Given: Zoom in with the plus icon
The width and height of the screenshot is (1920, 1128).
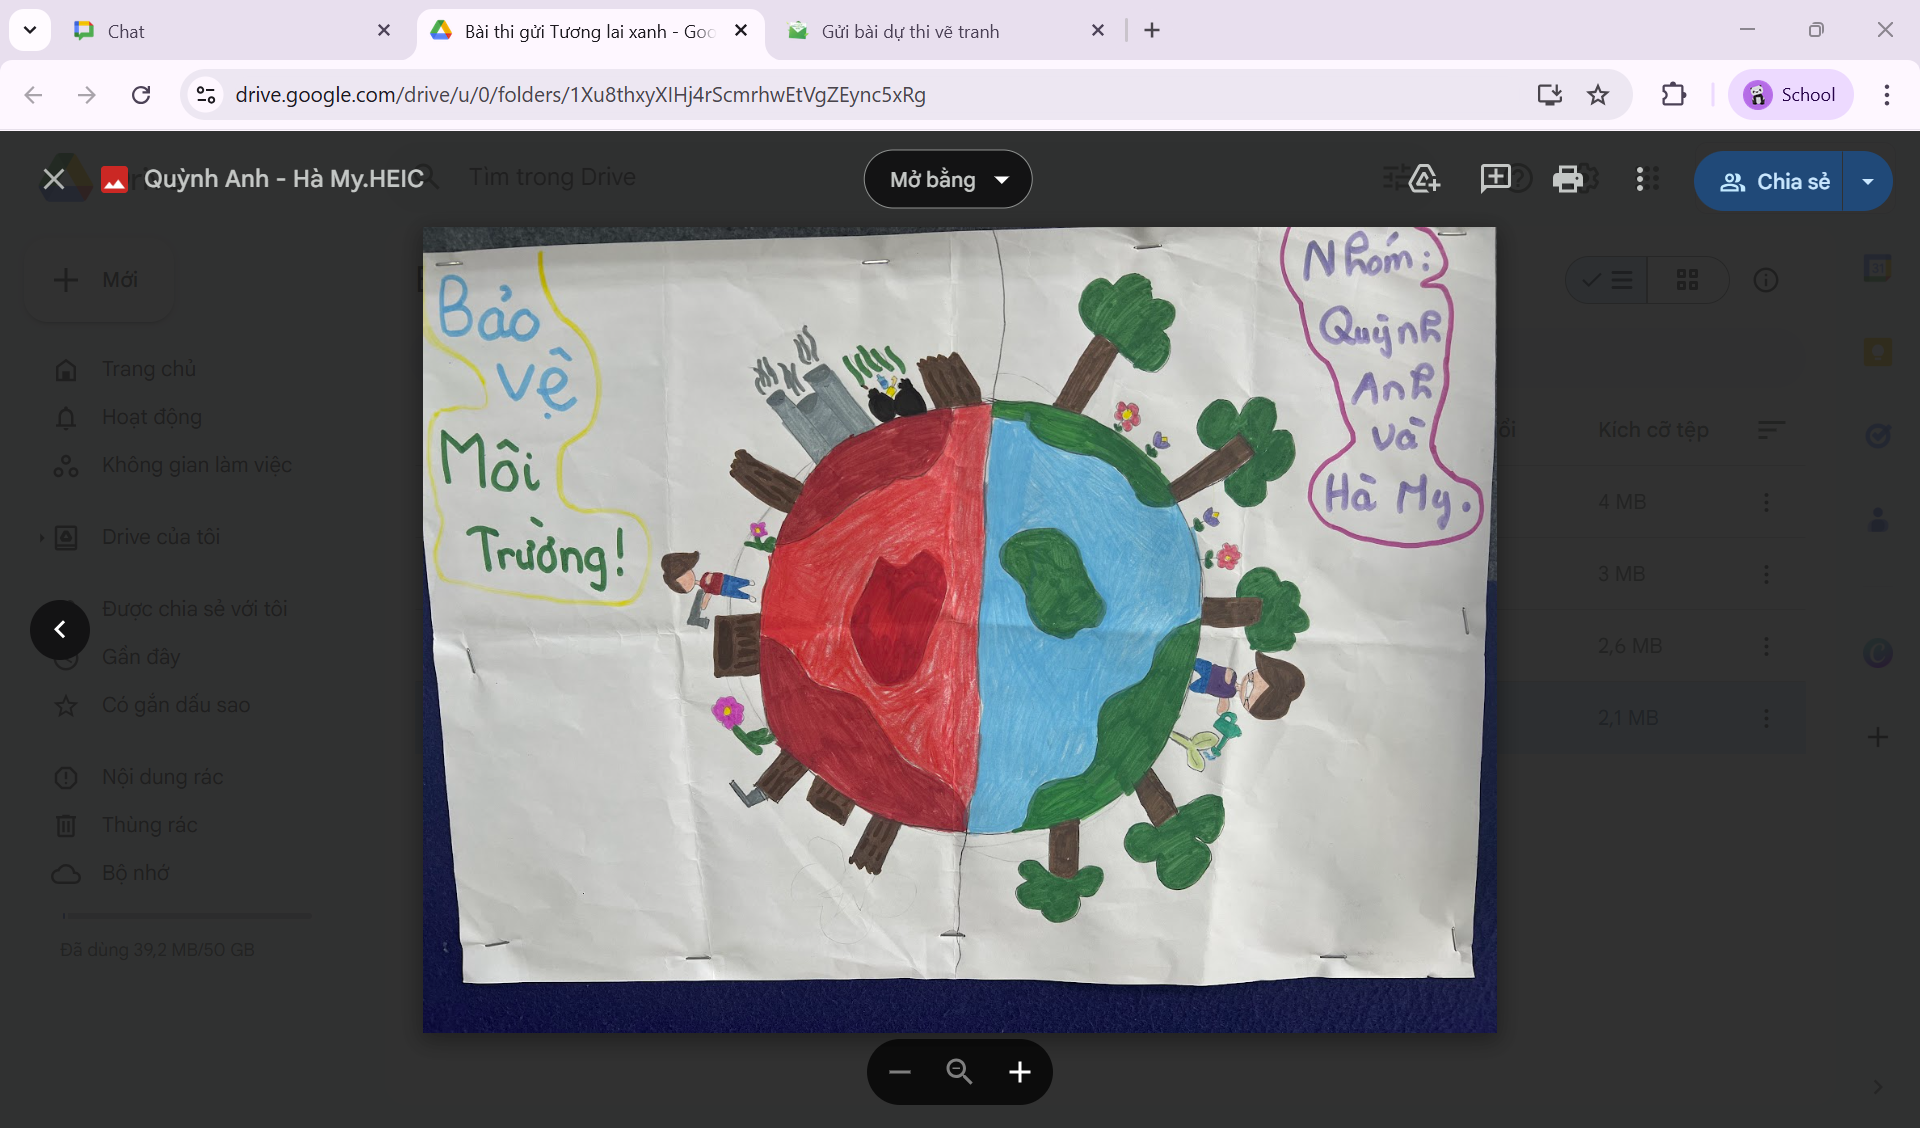Looking at the screenshot, I should point(1019,1072).
